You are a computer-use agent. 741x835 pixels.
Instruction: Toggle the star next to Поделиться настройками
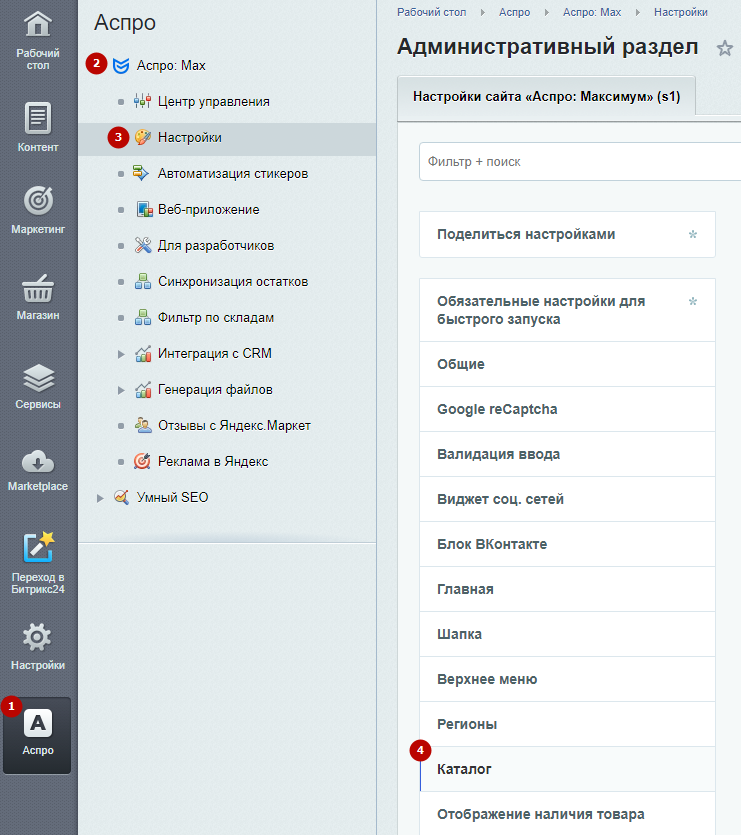(x=693, y=234)
